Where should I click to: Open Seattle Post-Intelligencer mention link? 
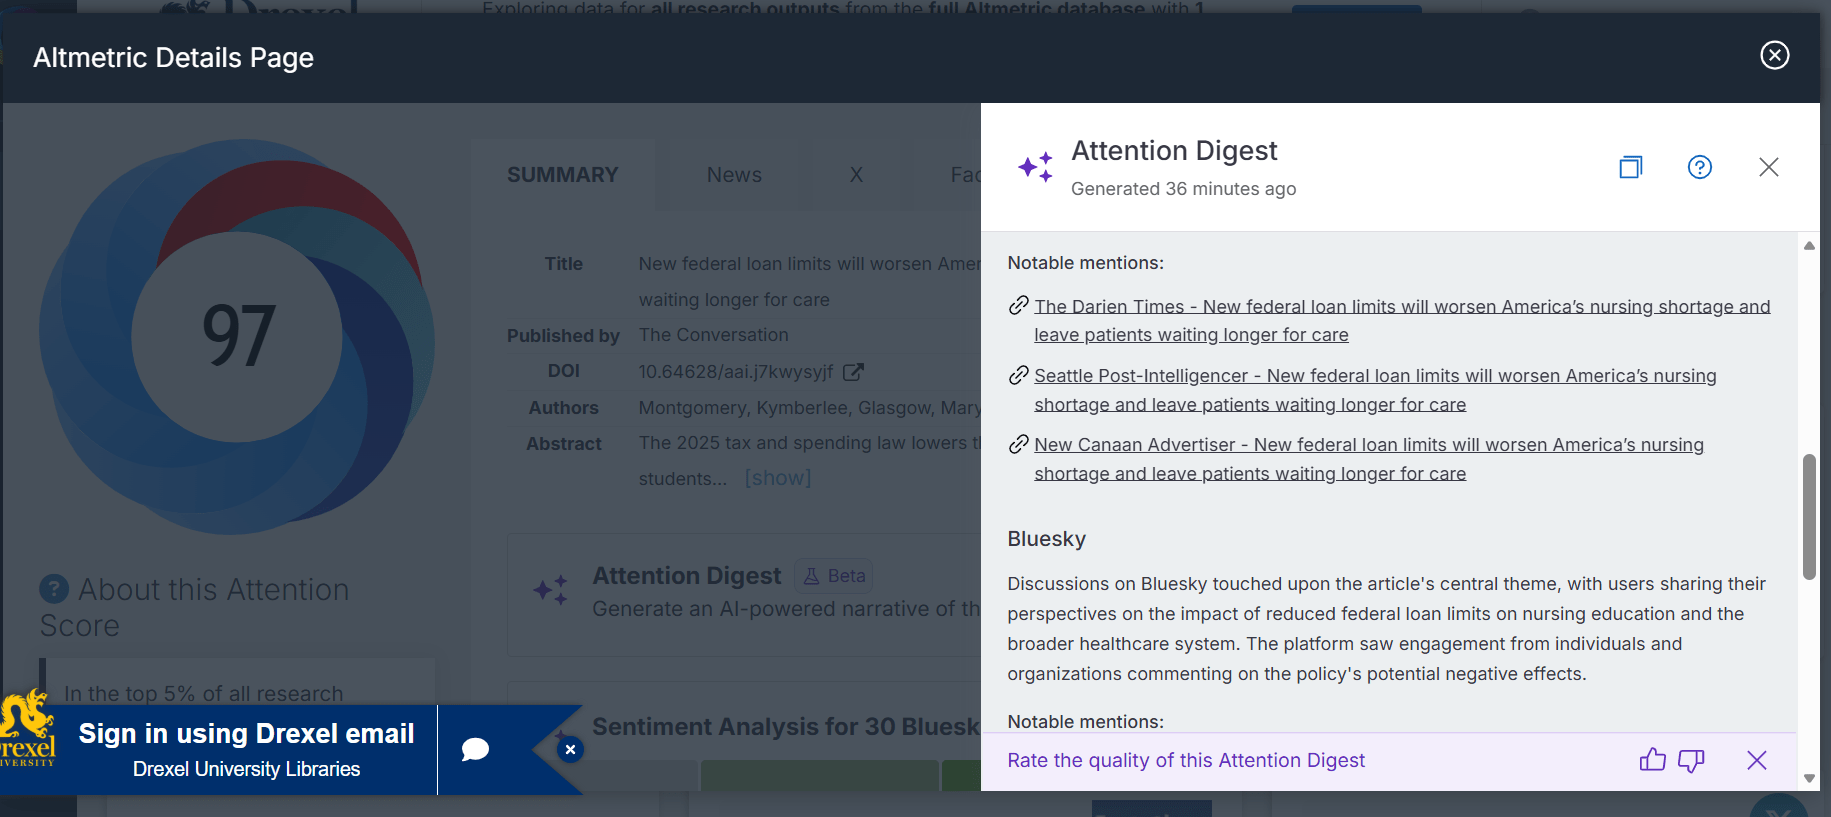(x=1375, y=390)
